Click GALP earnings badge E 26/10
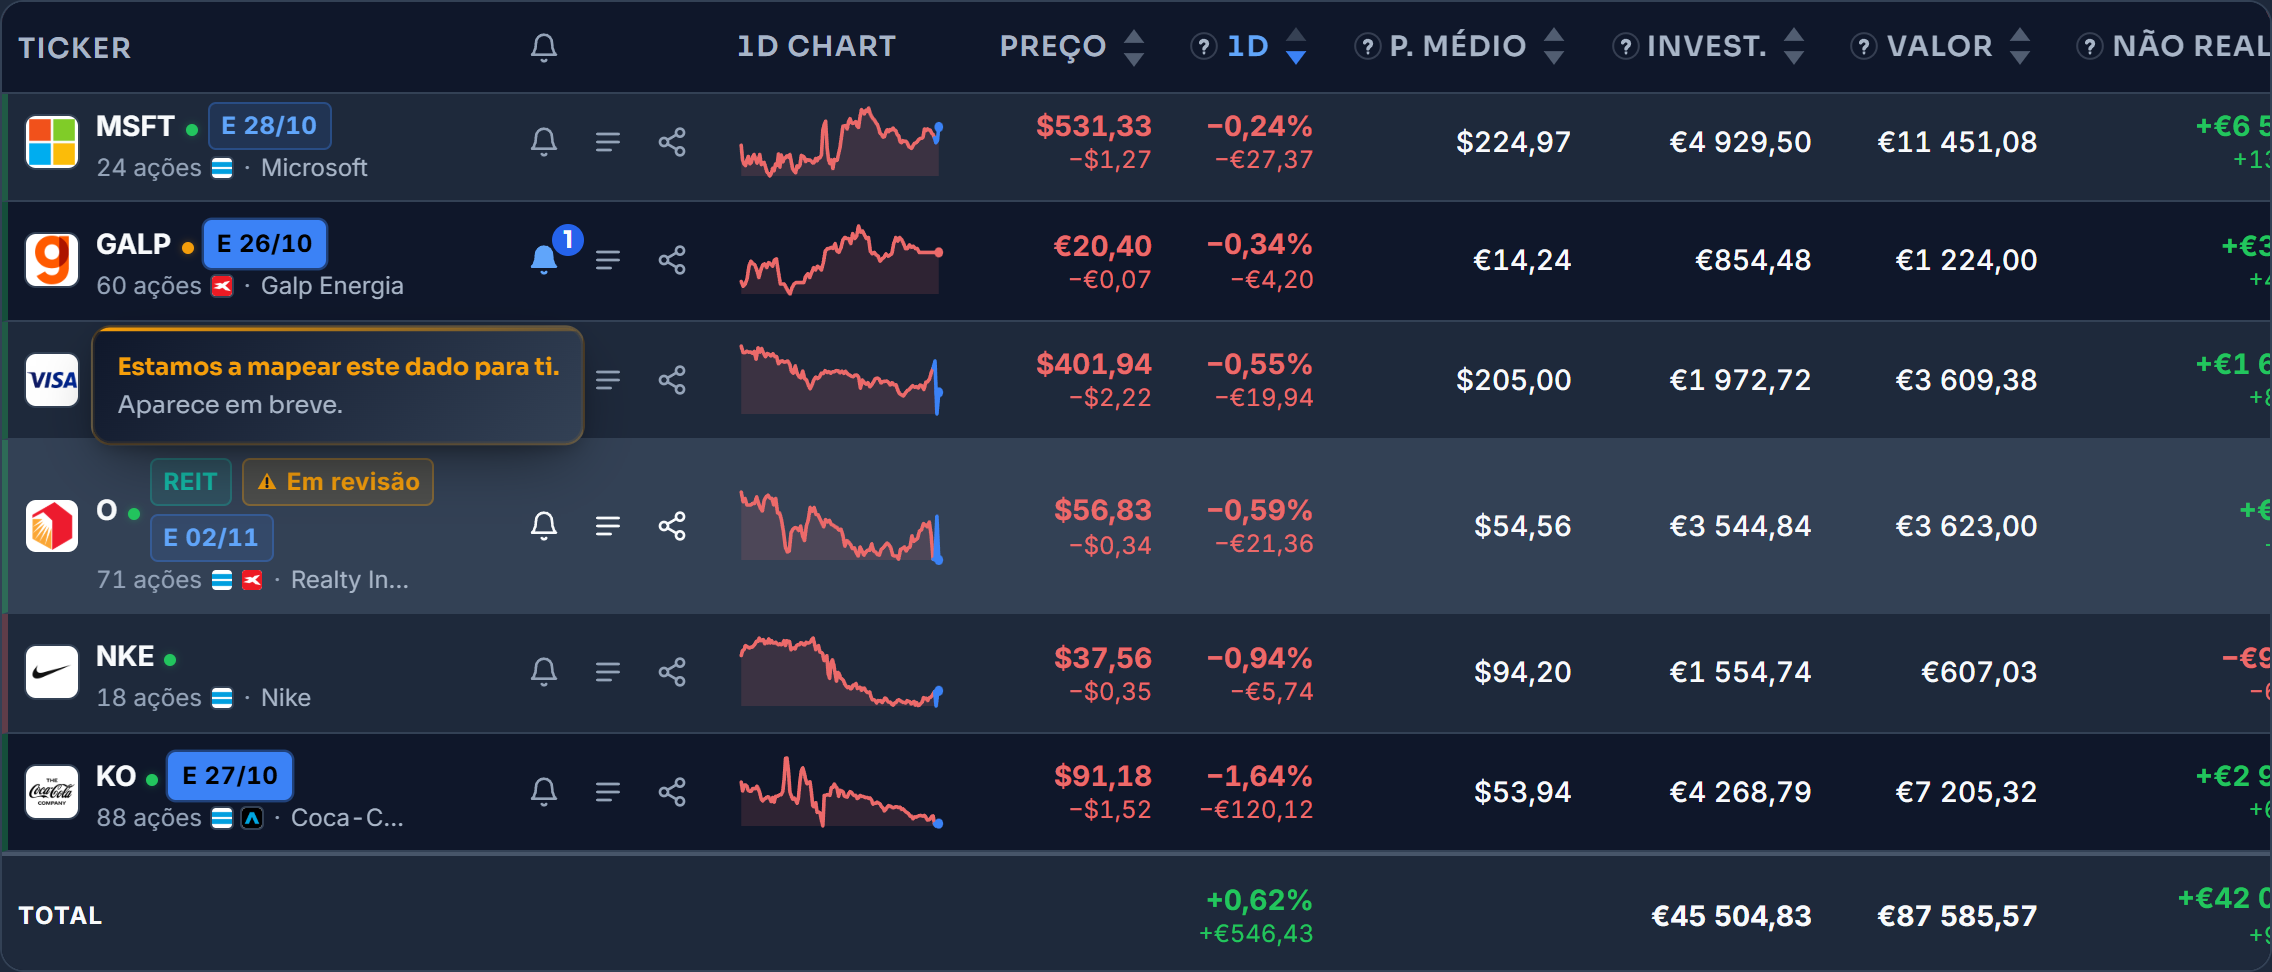2272x972 pixels. point(265,244)
